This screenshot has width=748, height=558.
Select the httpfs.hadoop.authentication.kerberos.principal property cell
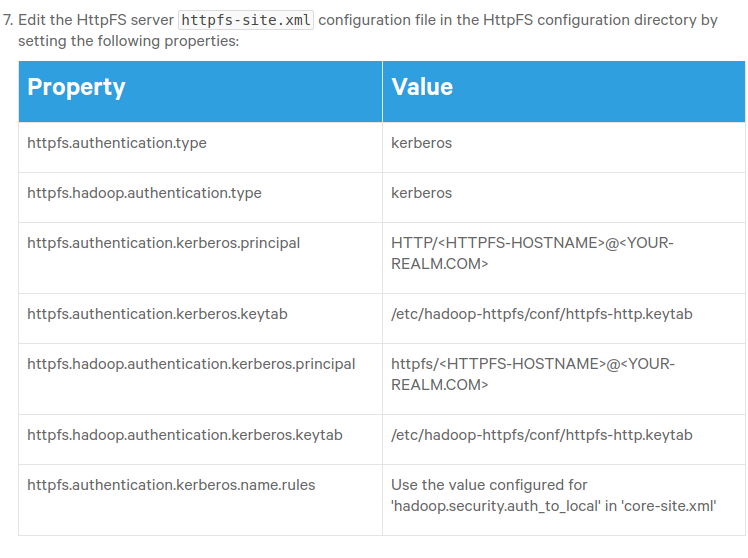(x=191, y=364)
